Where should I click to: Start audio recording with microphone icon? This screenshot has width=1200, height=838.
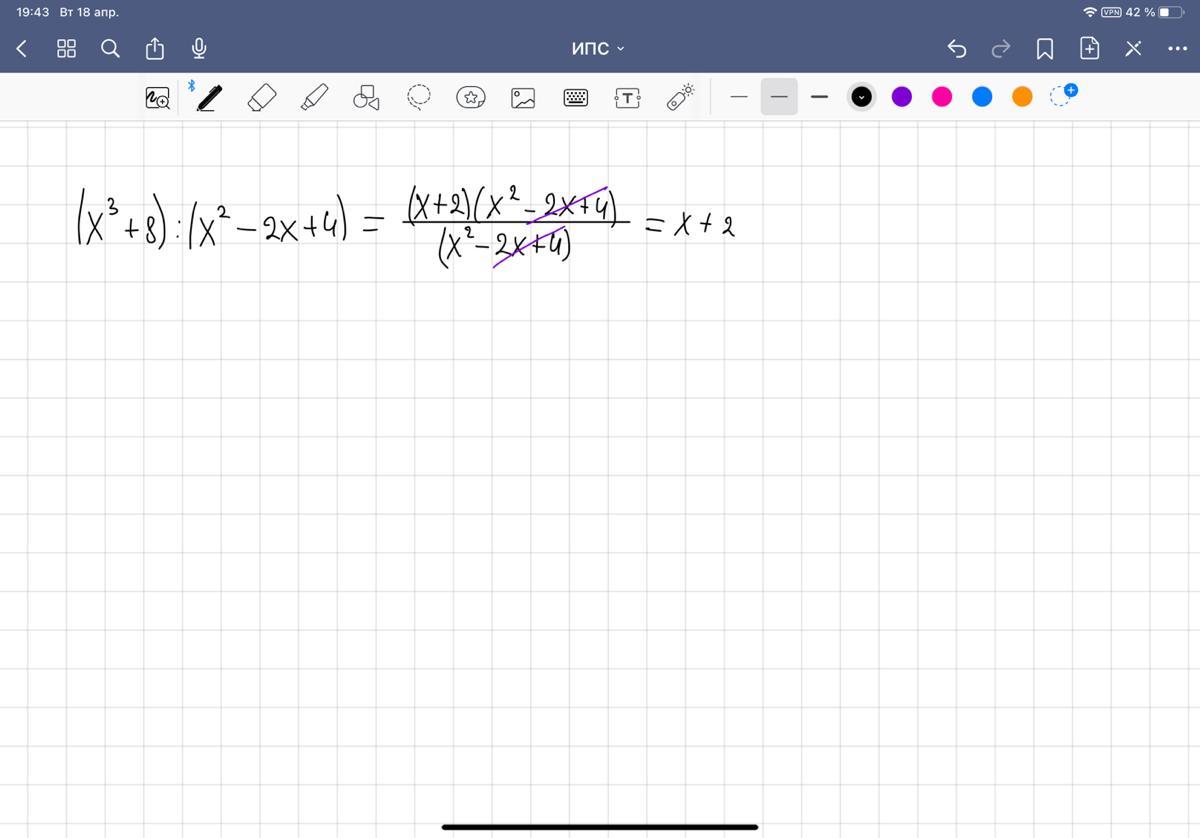click(x=199, y=48)
